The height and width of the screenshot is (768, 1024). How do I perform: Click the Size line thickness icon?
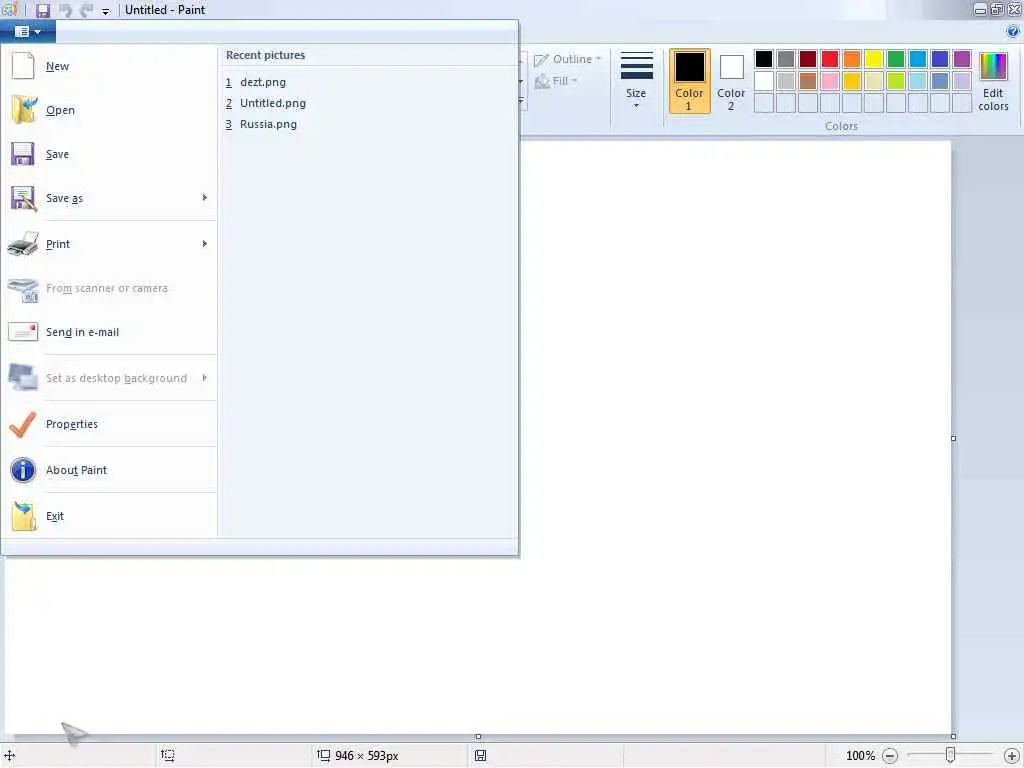pyautogui.click(x=636, y=66)
